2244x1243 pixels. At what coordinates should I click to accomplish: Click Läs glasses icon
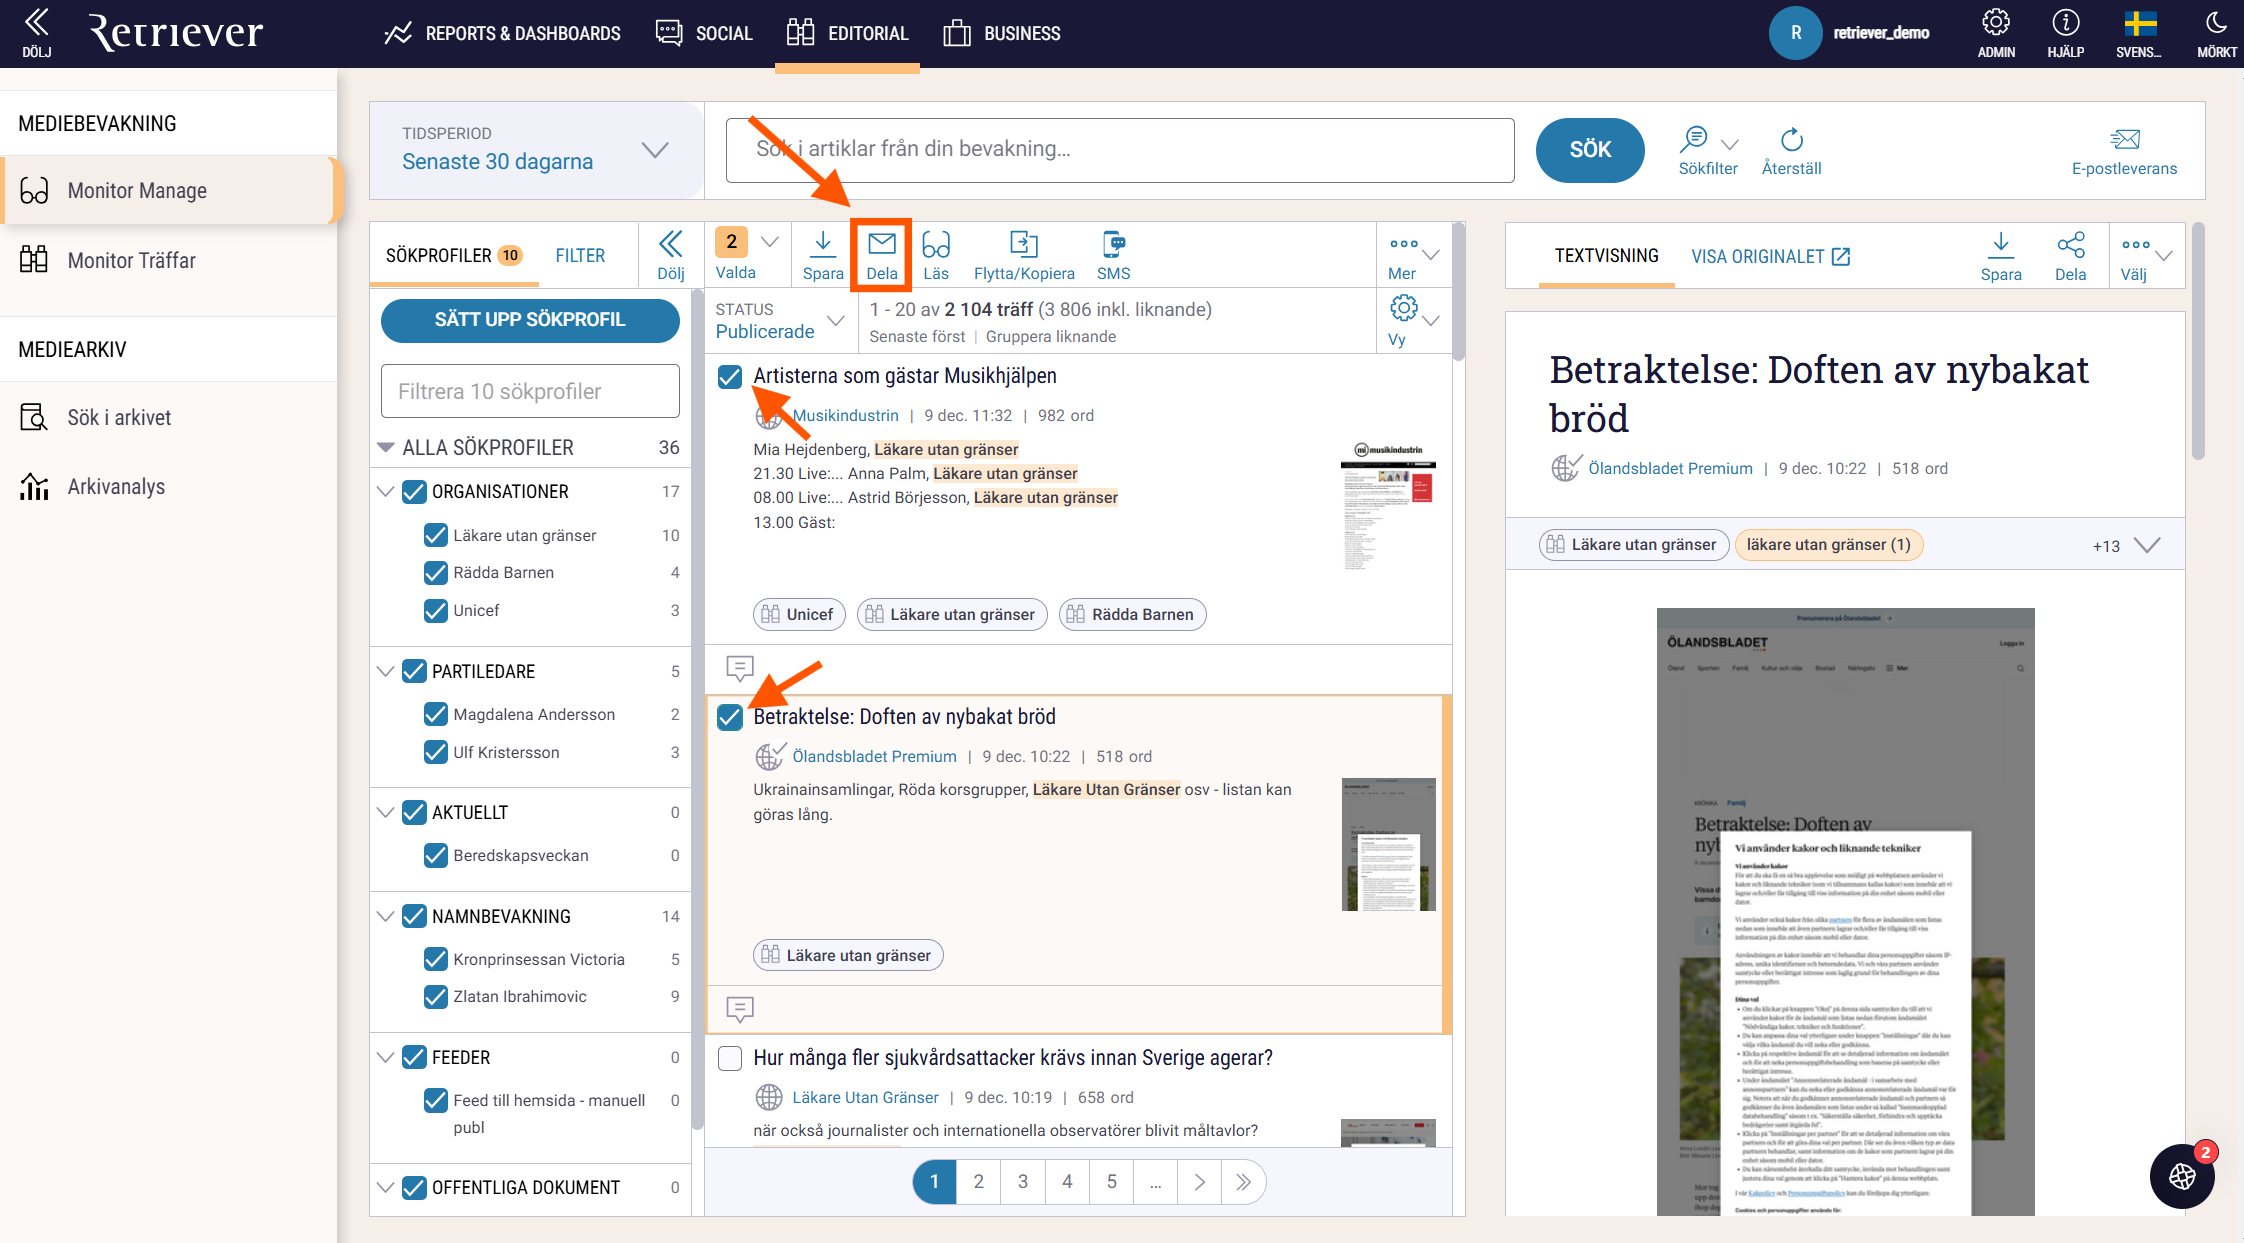click(x=935, y=255)
